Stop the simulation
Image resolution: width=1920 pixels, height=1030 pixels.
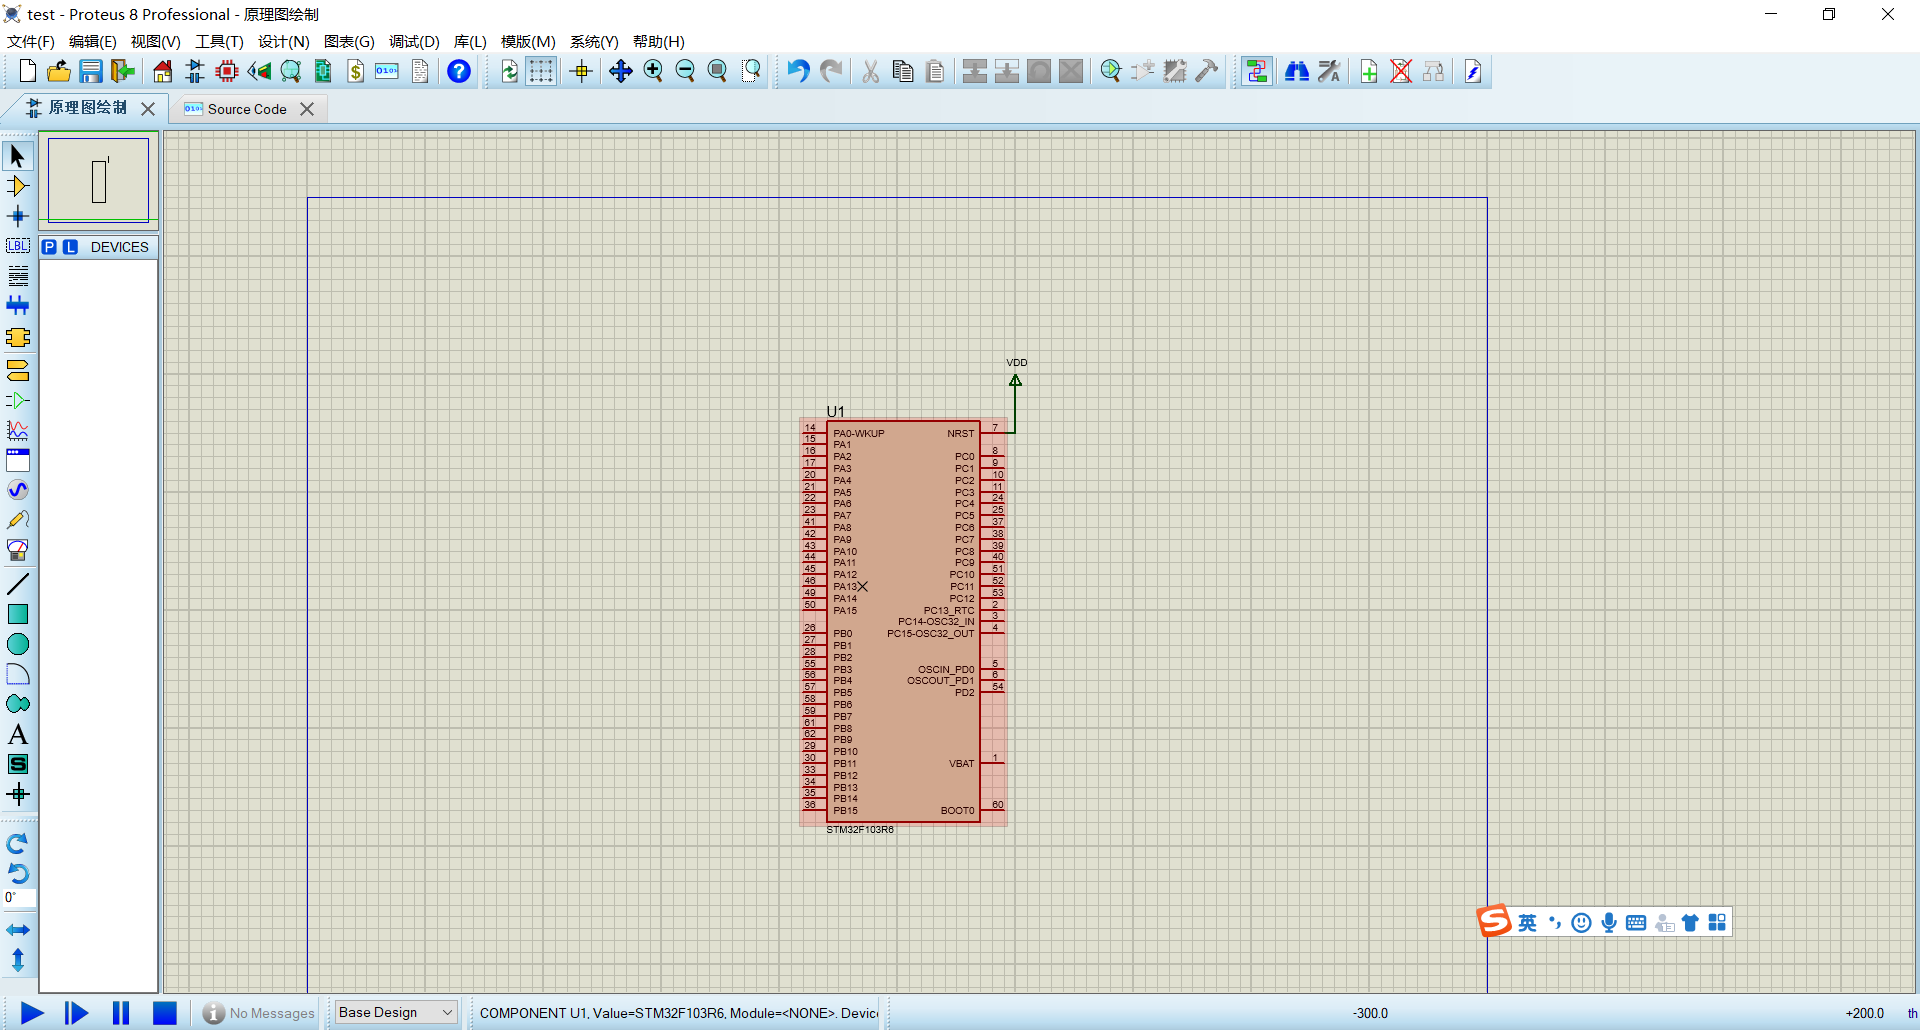pyautogui.click(x=165, y=1013)
